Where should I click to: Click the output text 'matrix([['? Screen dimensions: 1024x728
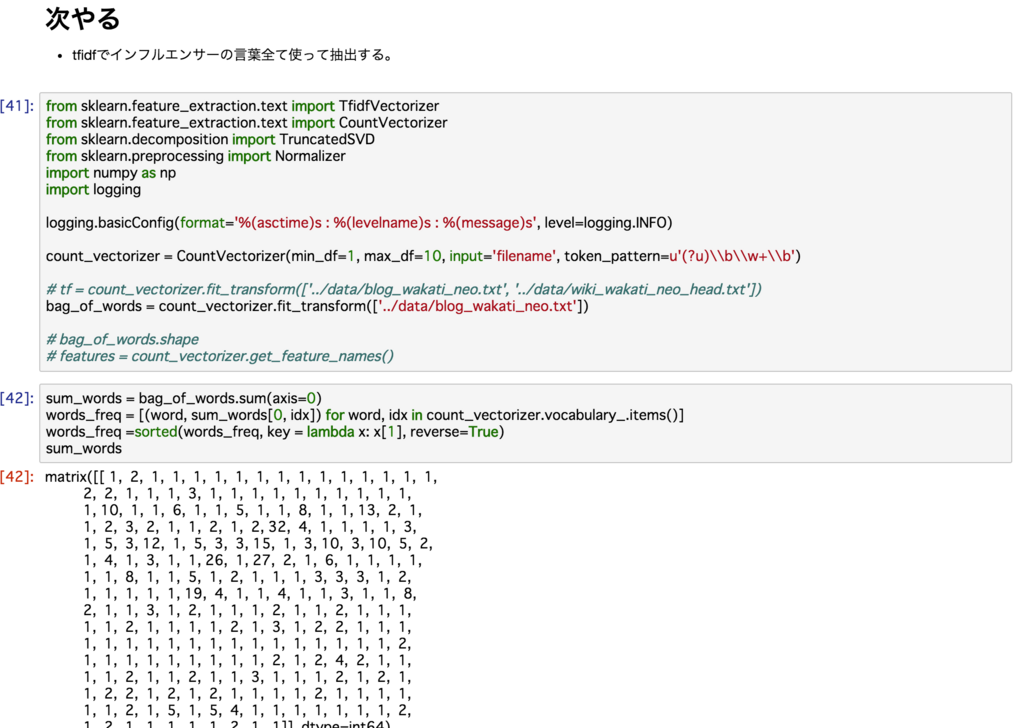pos(74,477)
